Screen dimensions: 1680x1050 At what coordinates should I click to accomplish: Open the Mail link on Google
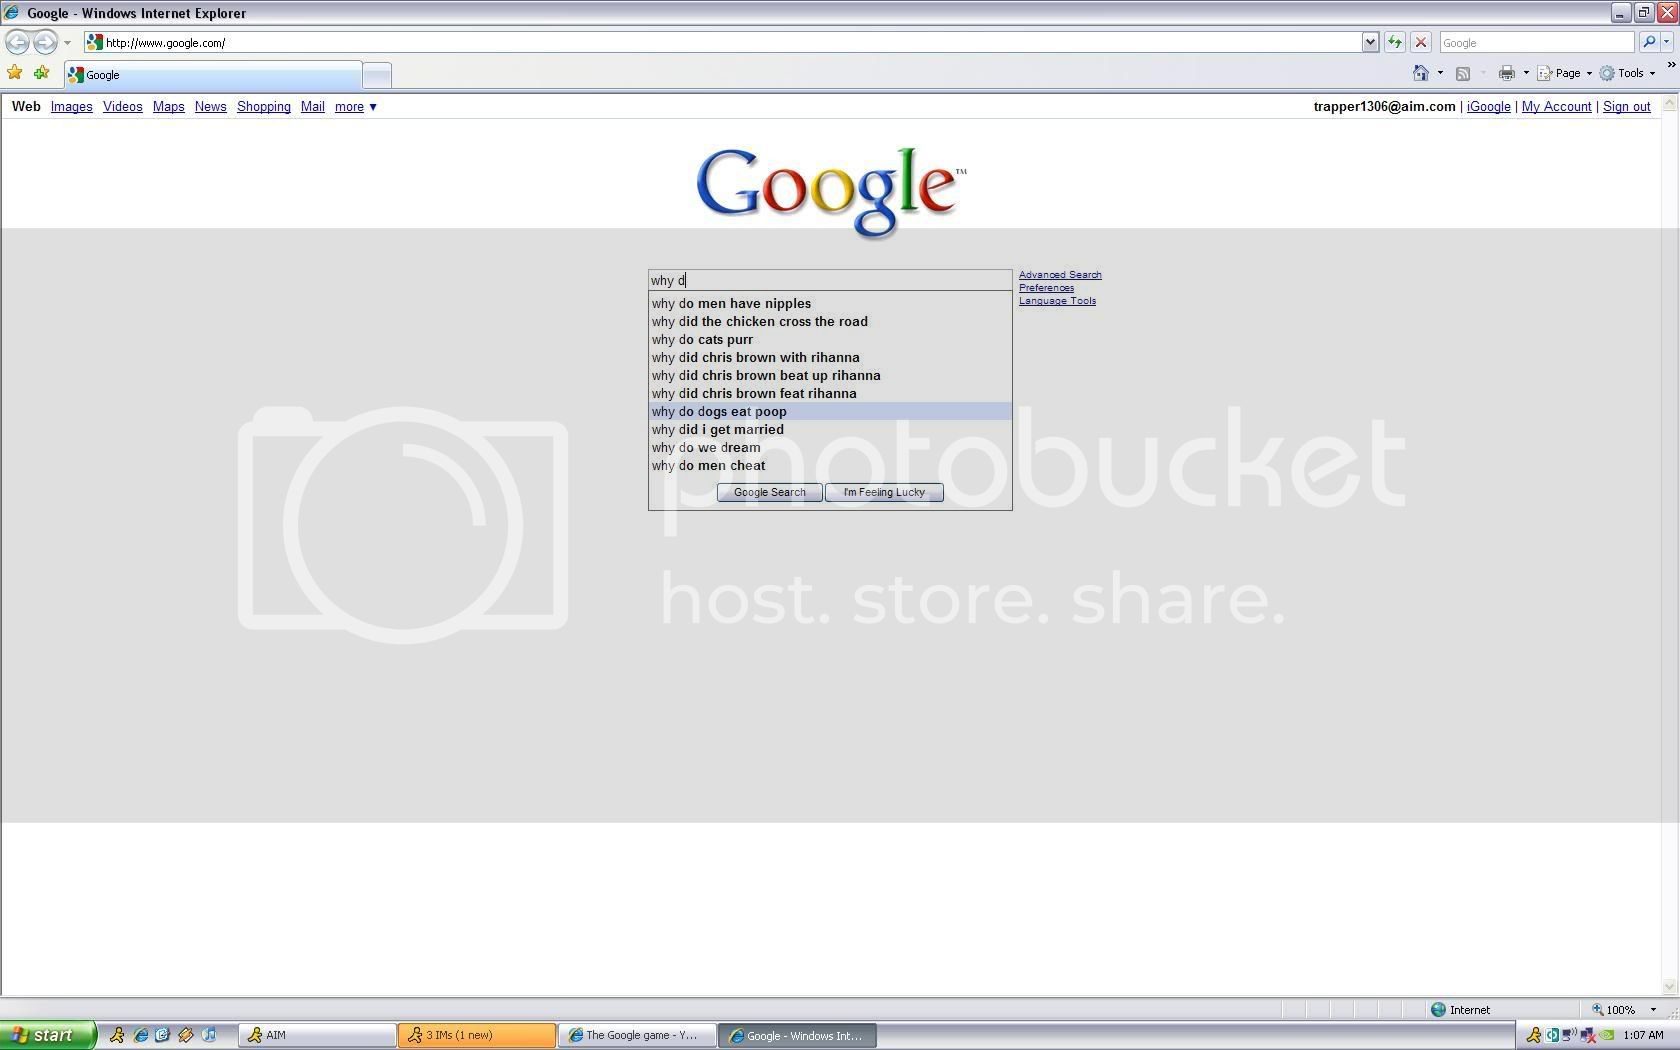(x=312, y=107)
